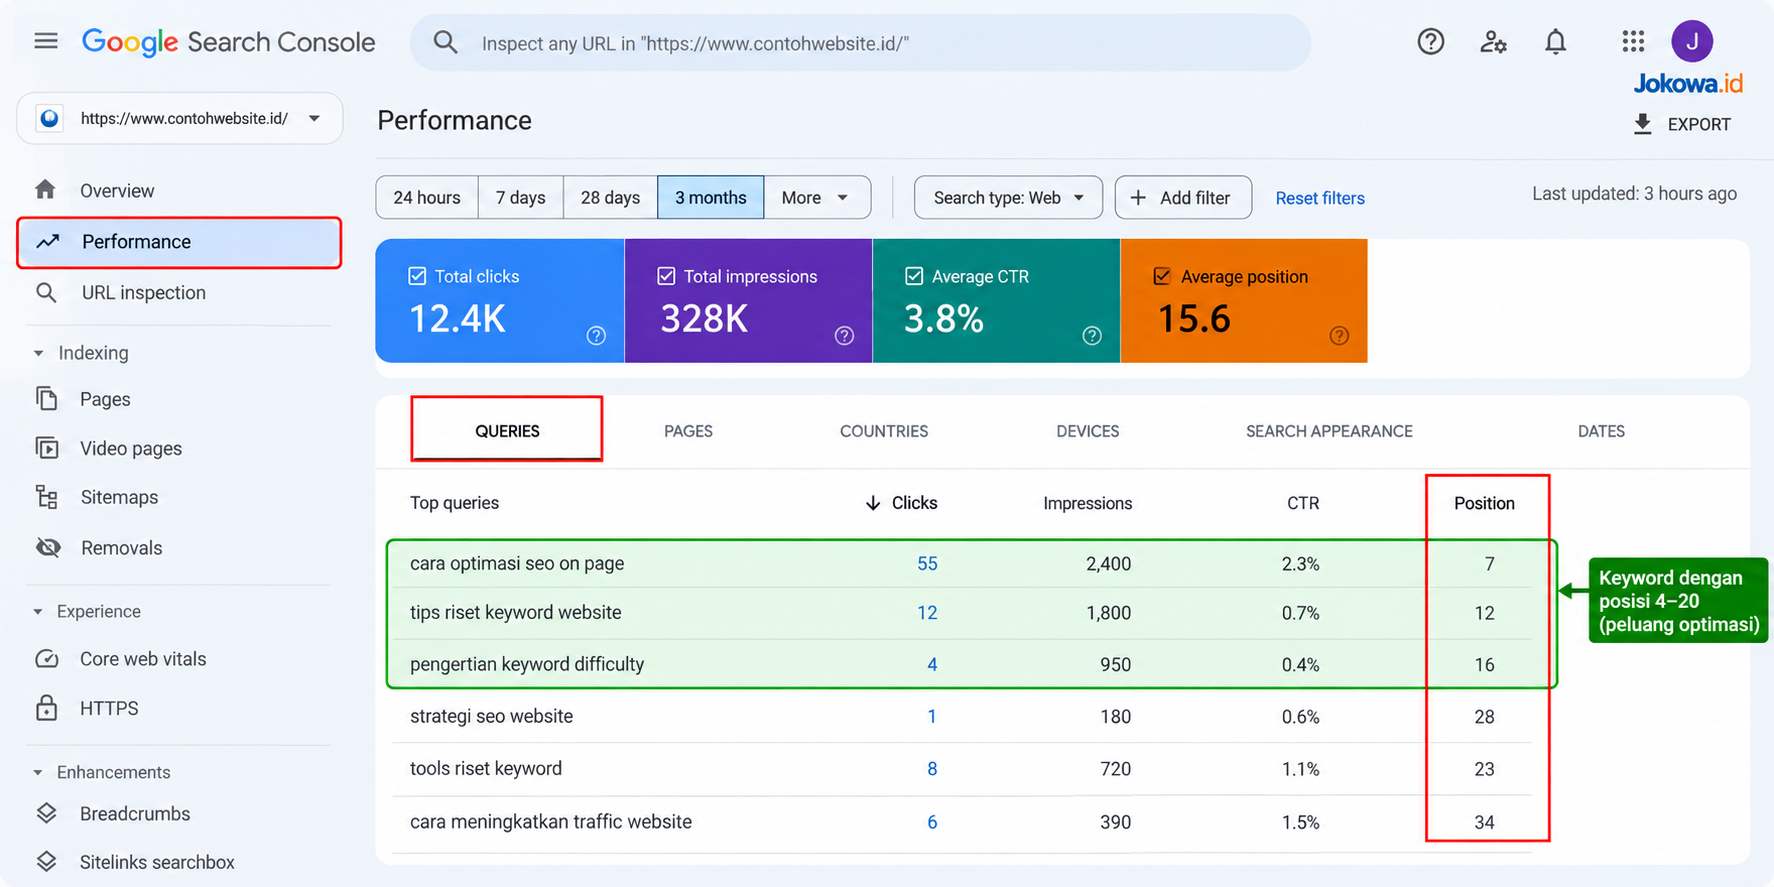Click the Core web vitals gauge icon
1774x887 pixels.
point(47,659)
